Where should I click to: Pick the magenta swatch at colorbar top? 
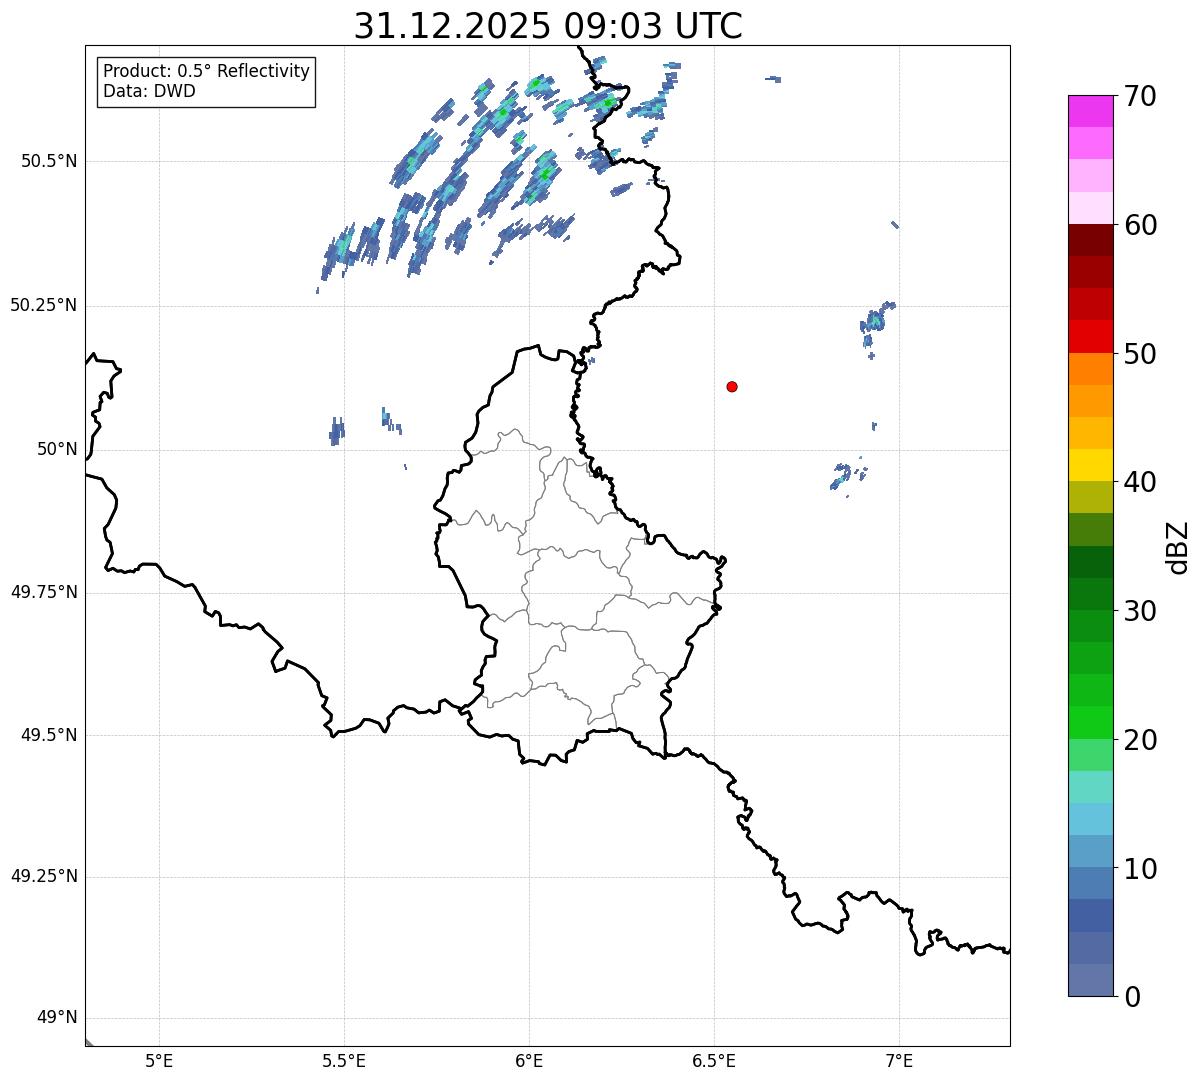(x=1090, y=112)
